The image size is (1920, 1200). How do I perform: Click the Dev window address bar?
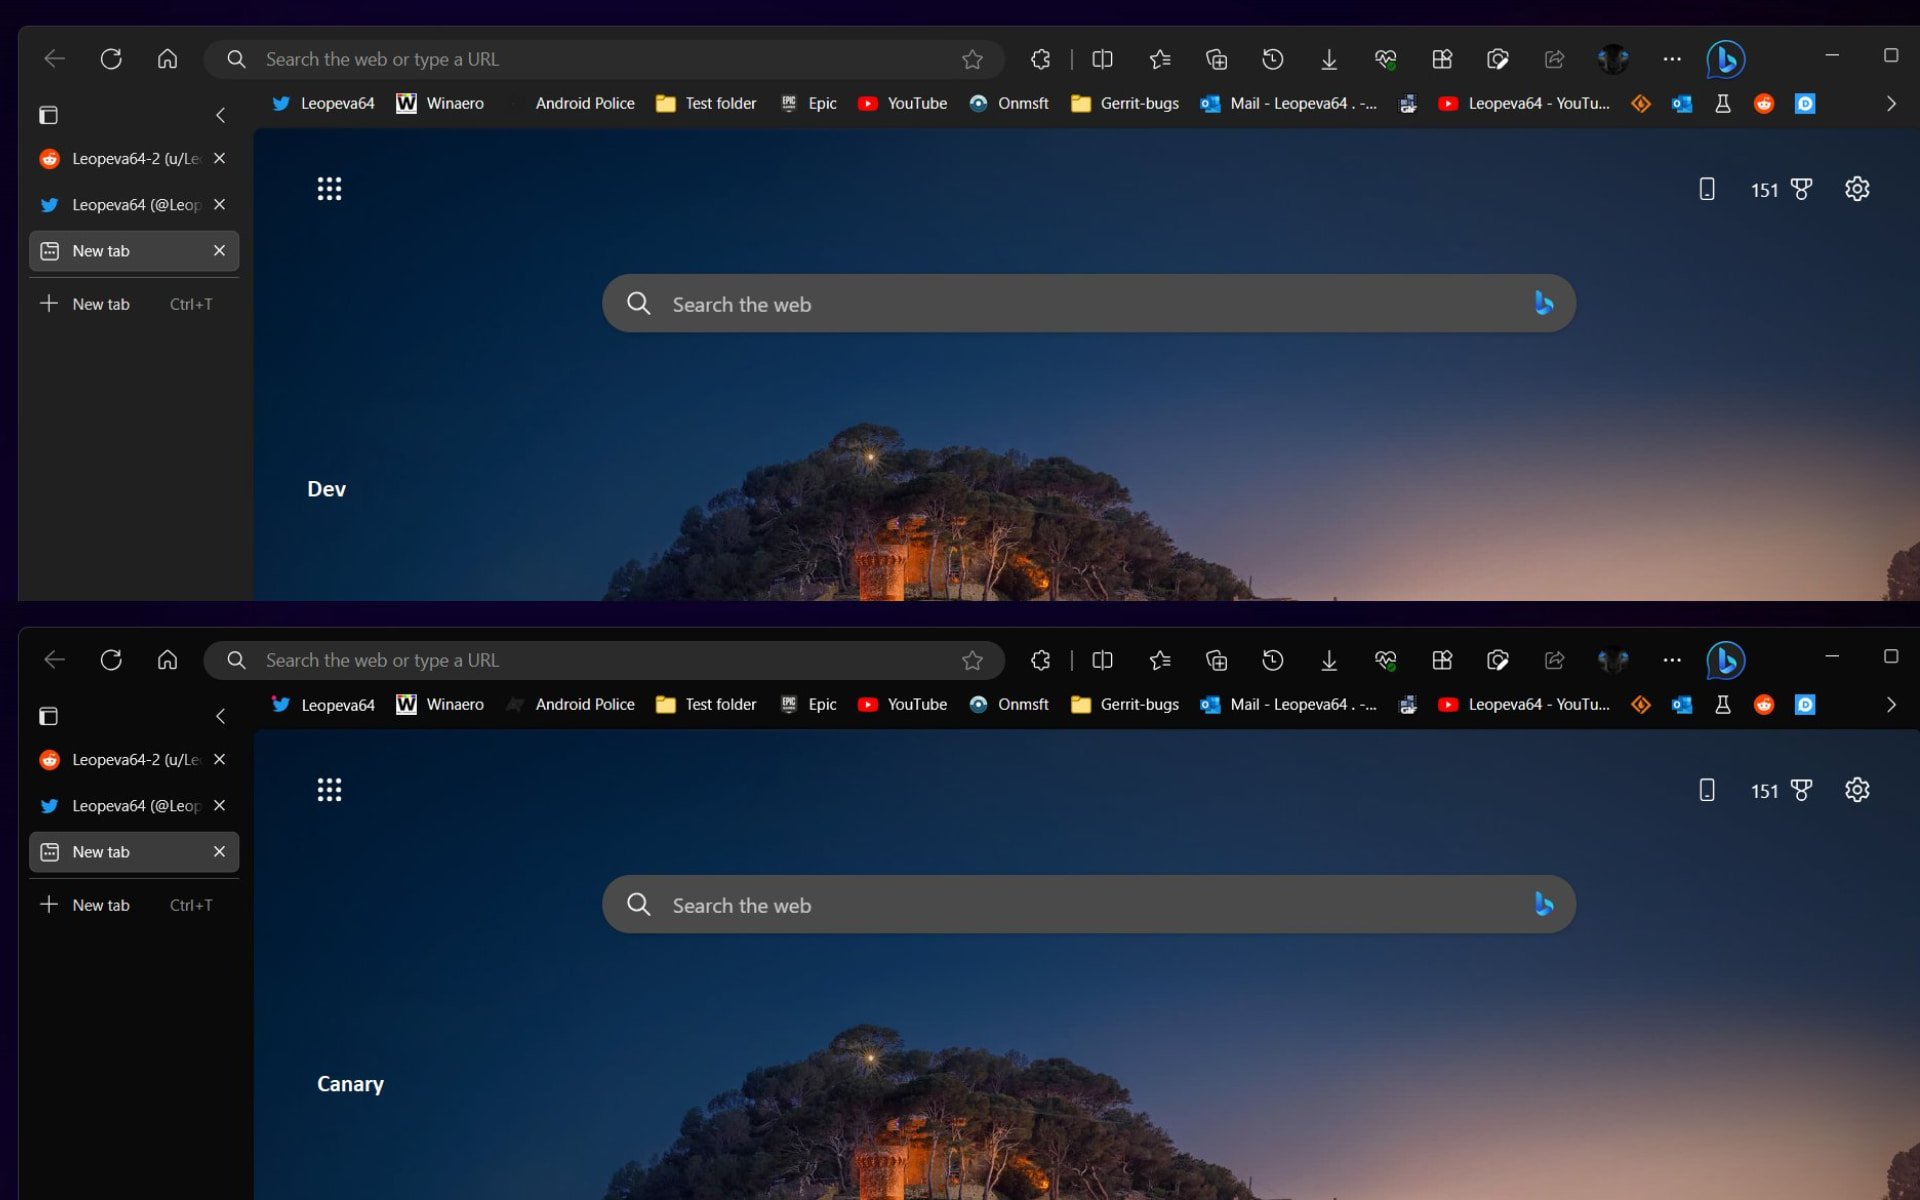[x=604, y=59]
